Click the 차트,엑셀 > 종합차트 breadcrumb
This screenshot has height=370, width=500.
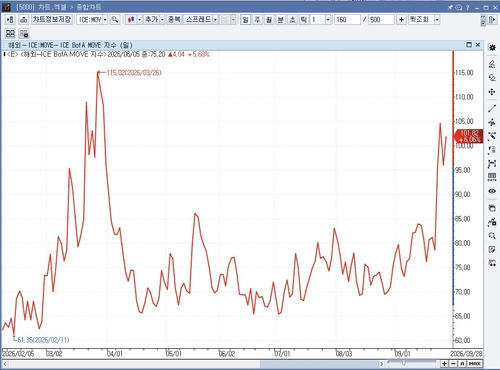[69, 7]
